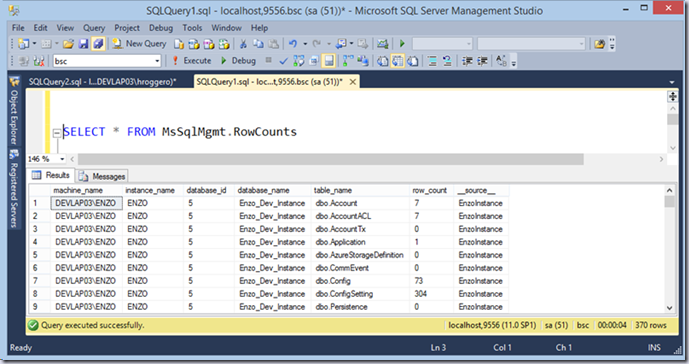Toggle Include Actual Execution Plan
Viewport: 689px width, 364px height.
click(x=348, y=61)
